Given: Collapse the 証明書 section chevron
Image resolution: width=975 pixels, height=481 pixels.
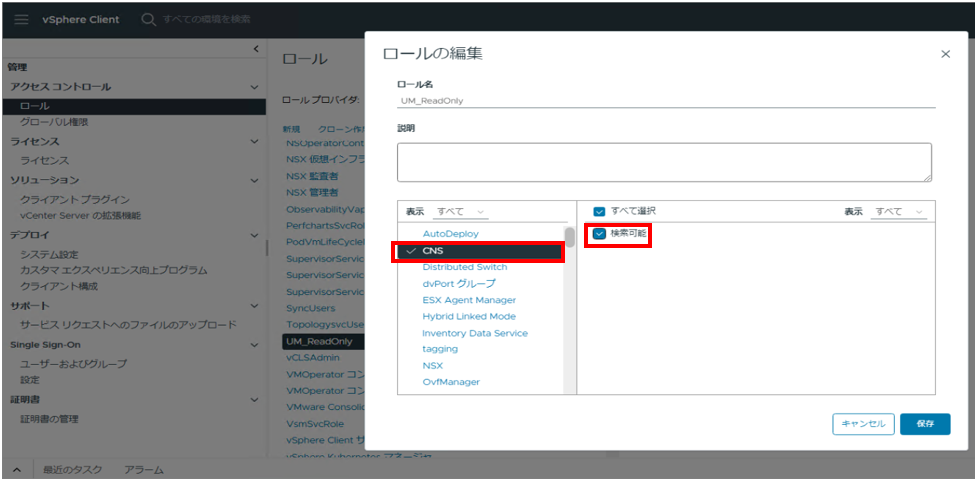Looking at the screenshot, I should 254,400.
